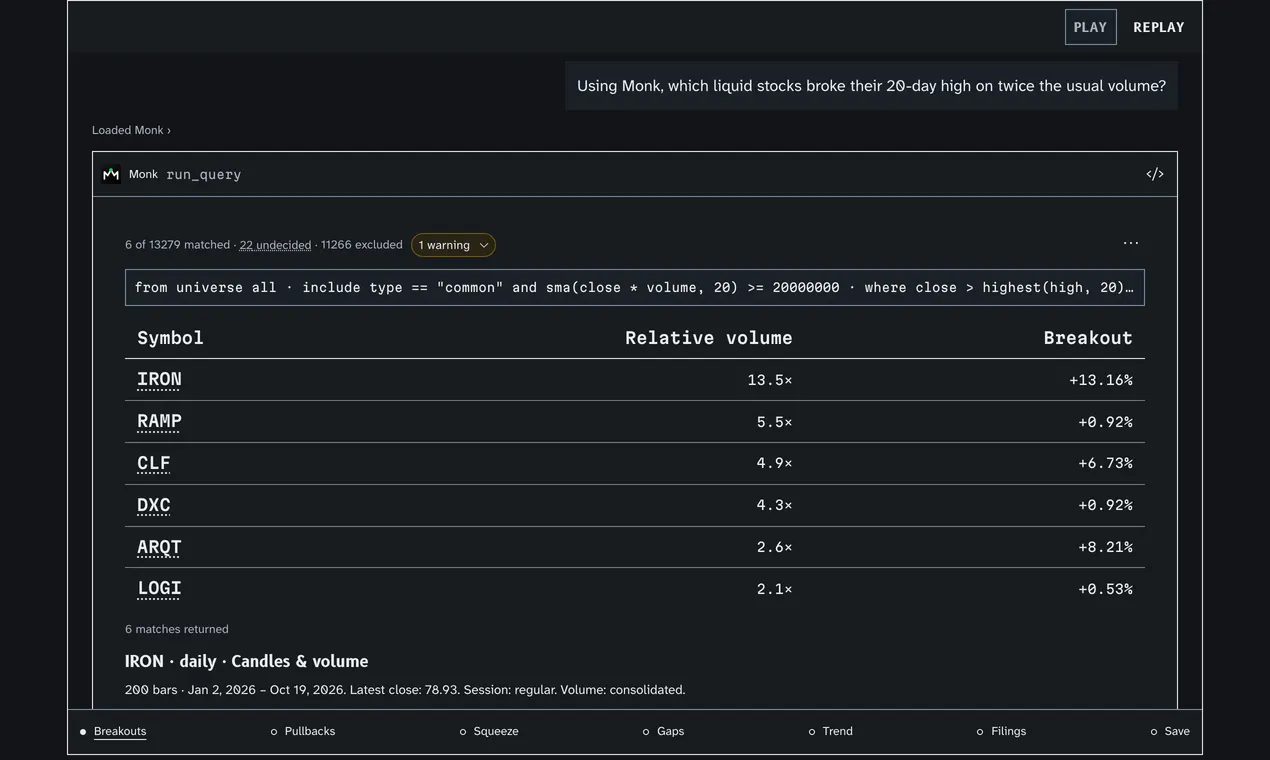
Task: Switch to the Pullbacks tab
Action: [x=303, y=731]
